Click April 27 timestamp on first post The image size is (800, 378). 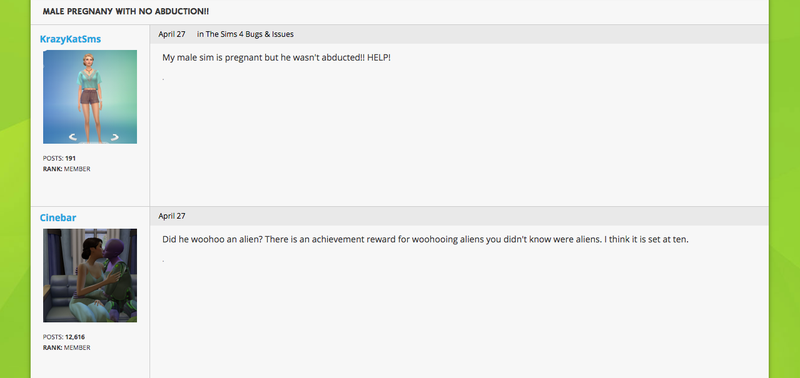click(172, 34)
